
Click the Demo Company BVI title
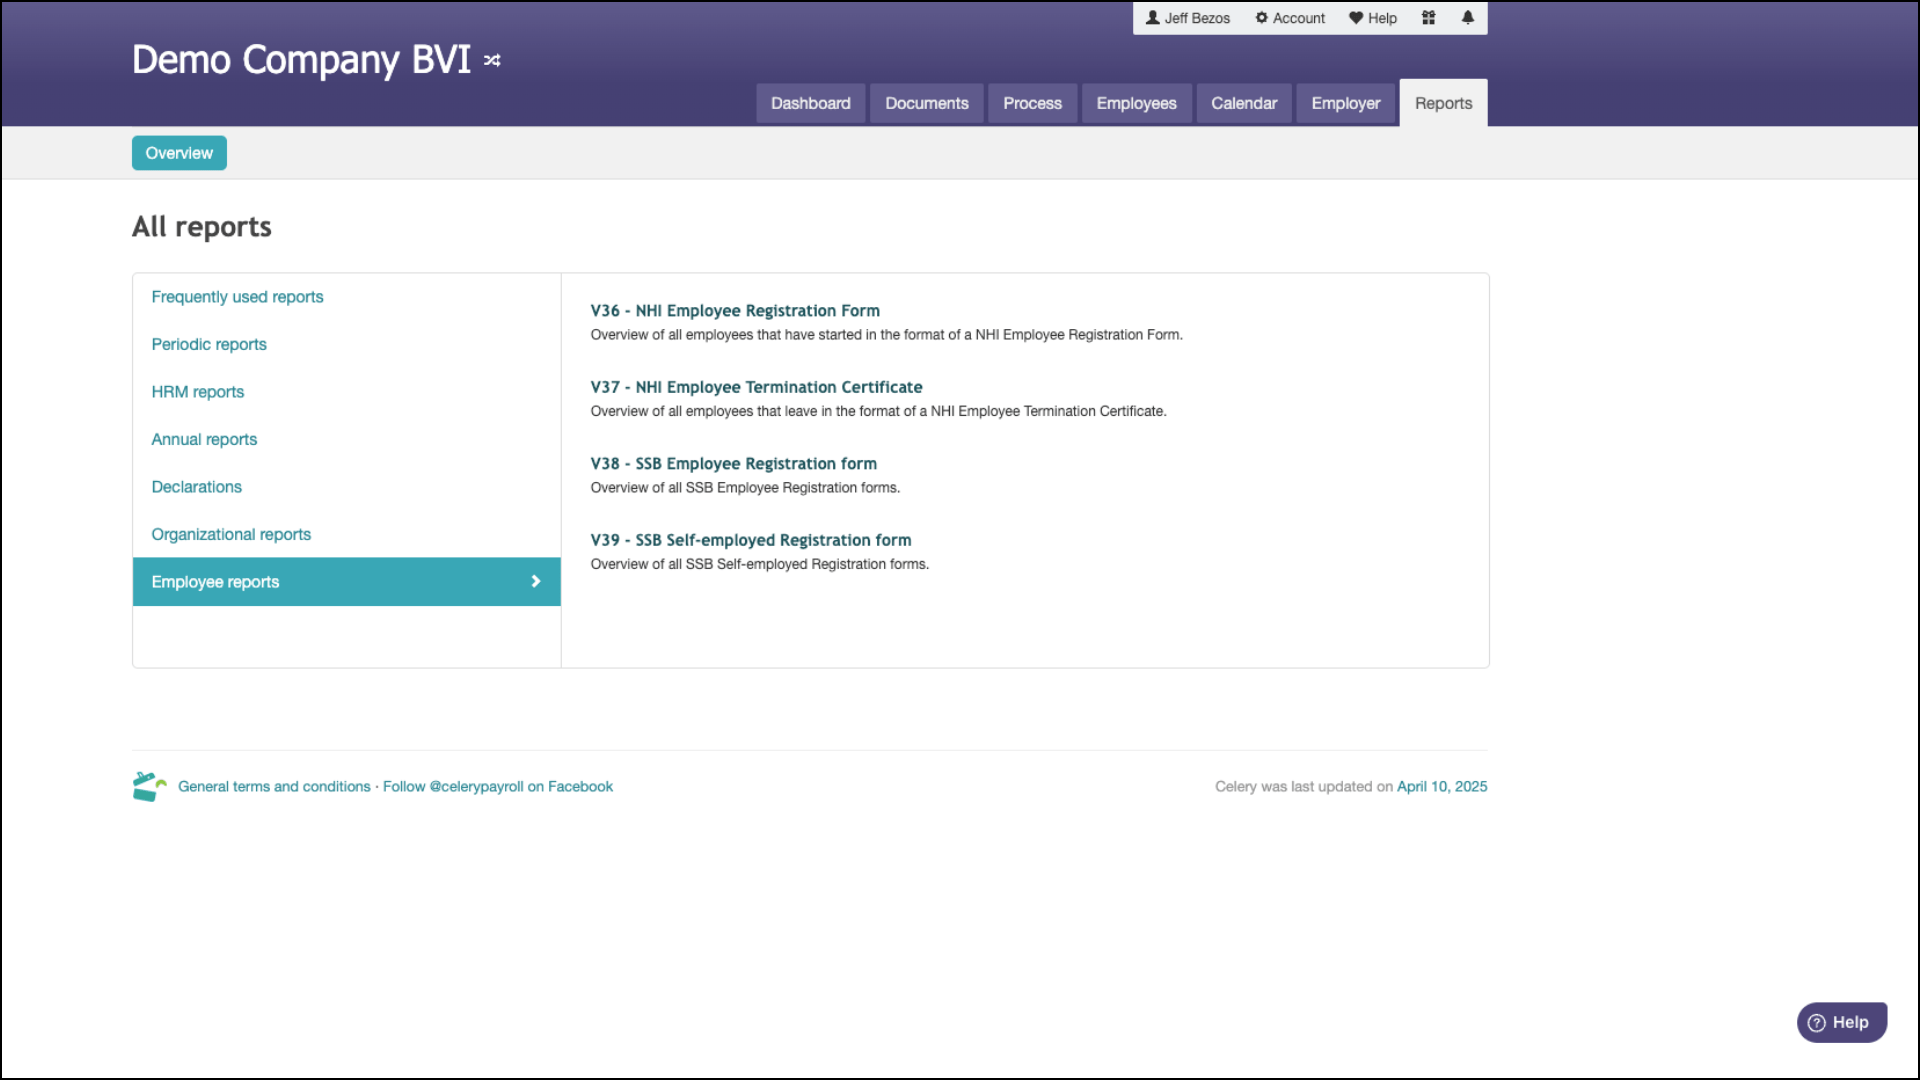pos(301,60)
